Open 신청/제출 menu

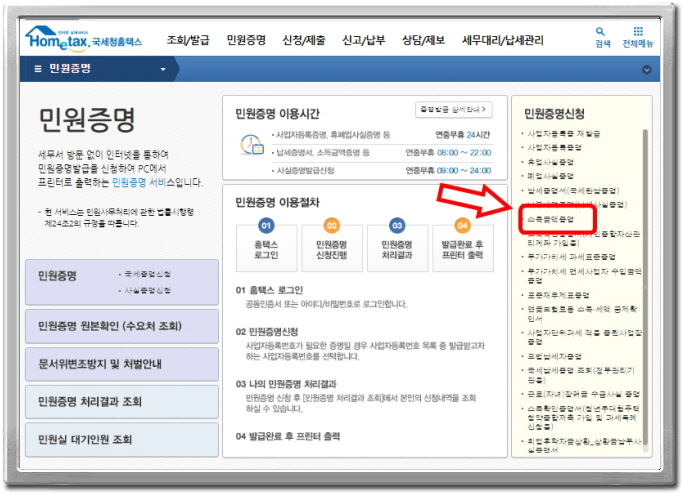tap(304, 40)
